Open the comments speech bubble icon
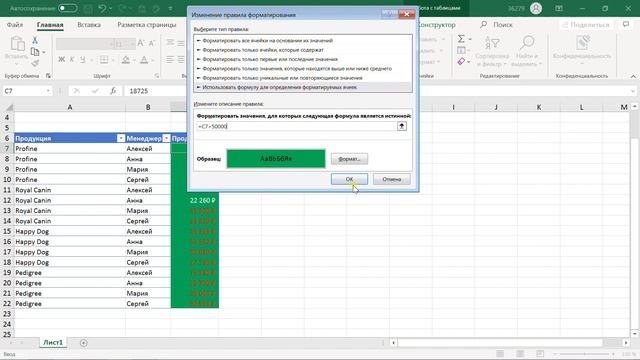 coord(626,24)
